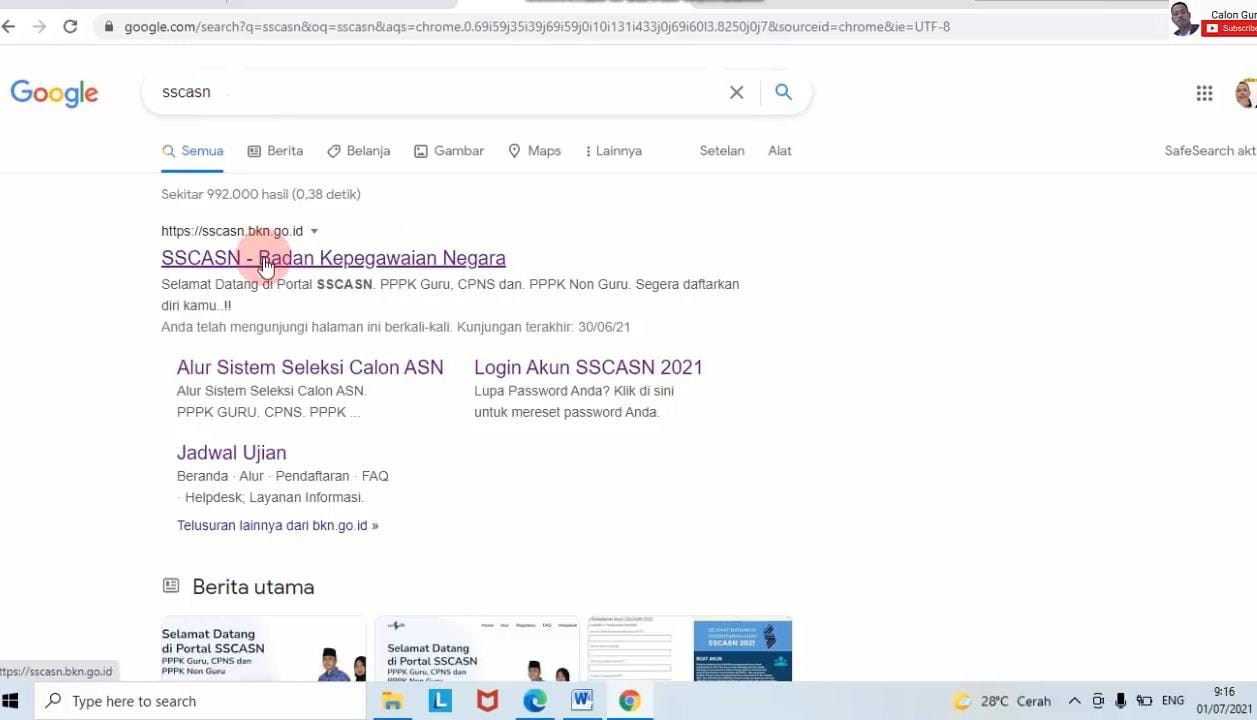This screenshot has width=1257, height=720.
Task: Click the page reload icon
Action: [x=70, y=26]
